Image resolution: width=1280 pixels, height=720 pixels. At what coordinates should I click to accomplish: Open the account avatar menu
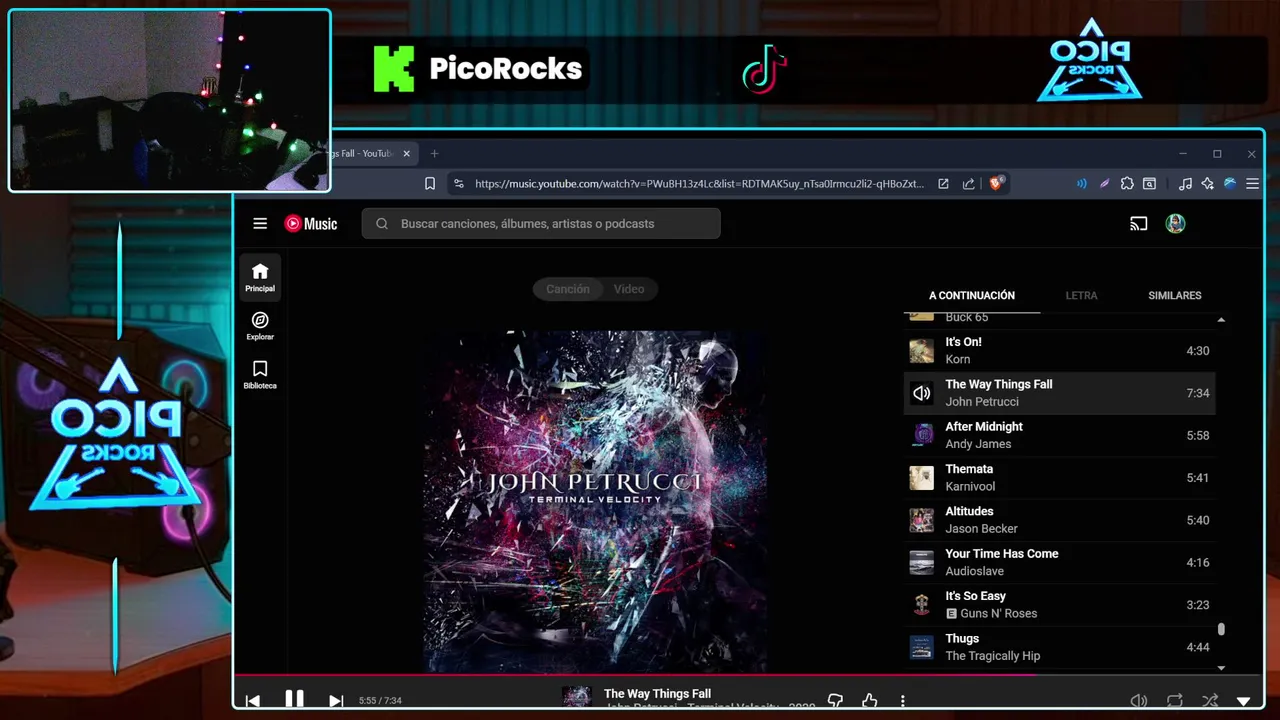coord(1175,224)
